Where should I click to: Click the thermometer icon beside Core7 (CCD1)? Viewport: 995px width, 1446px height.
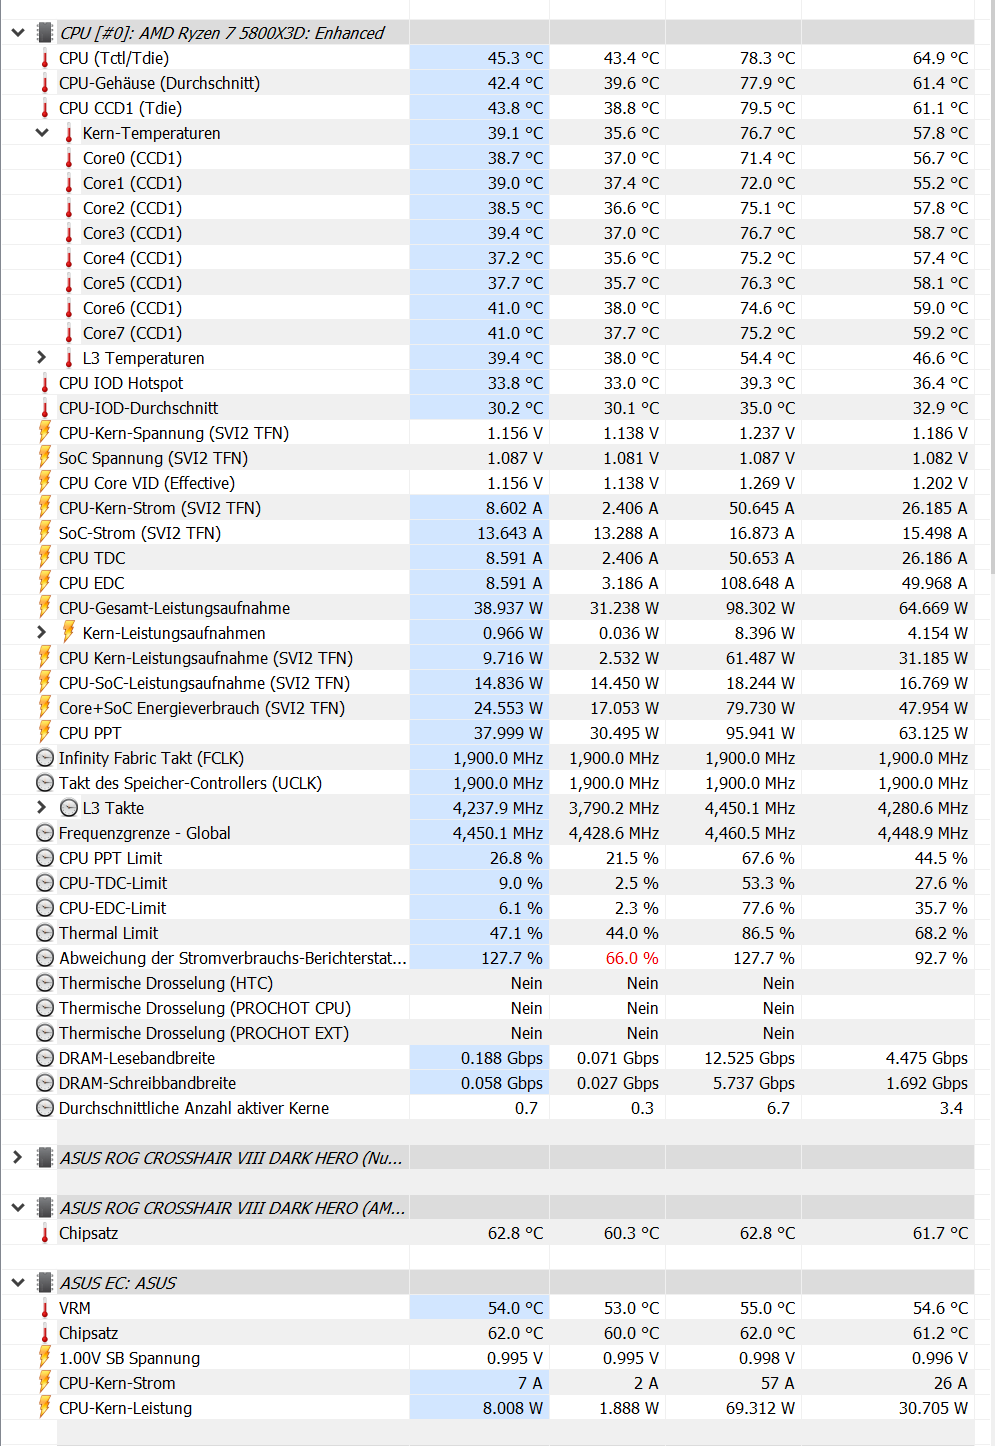tap(69, 333)
